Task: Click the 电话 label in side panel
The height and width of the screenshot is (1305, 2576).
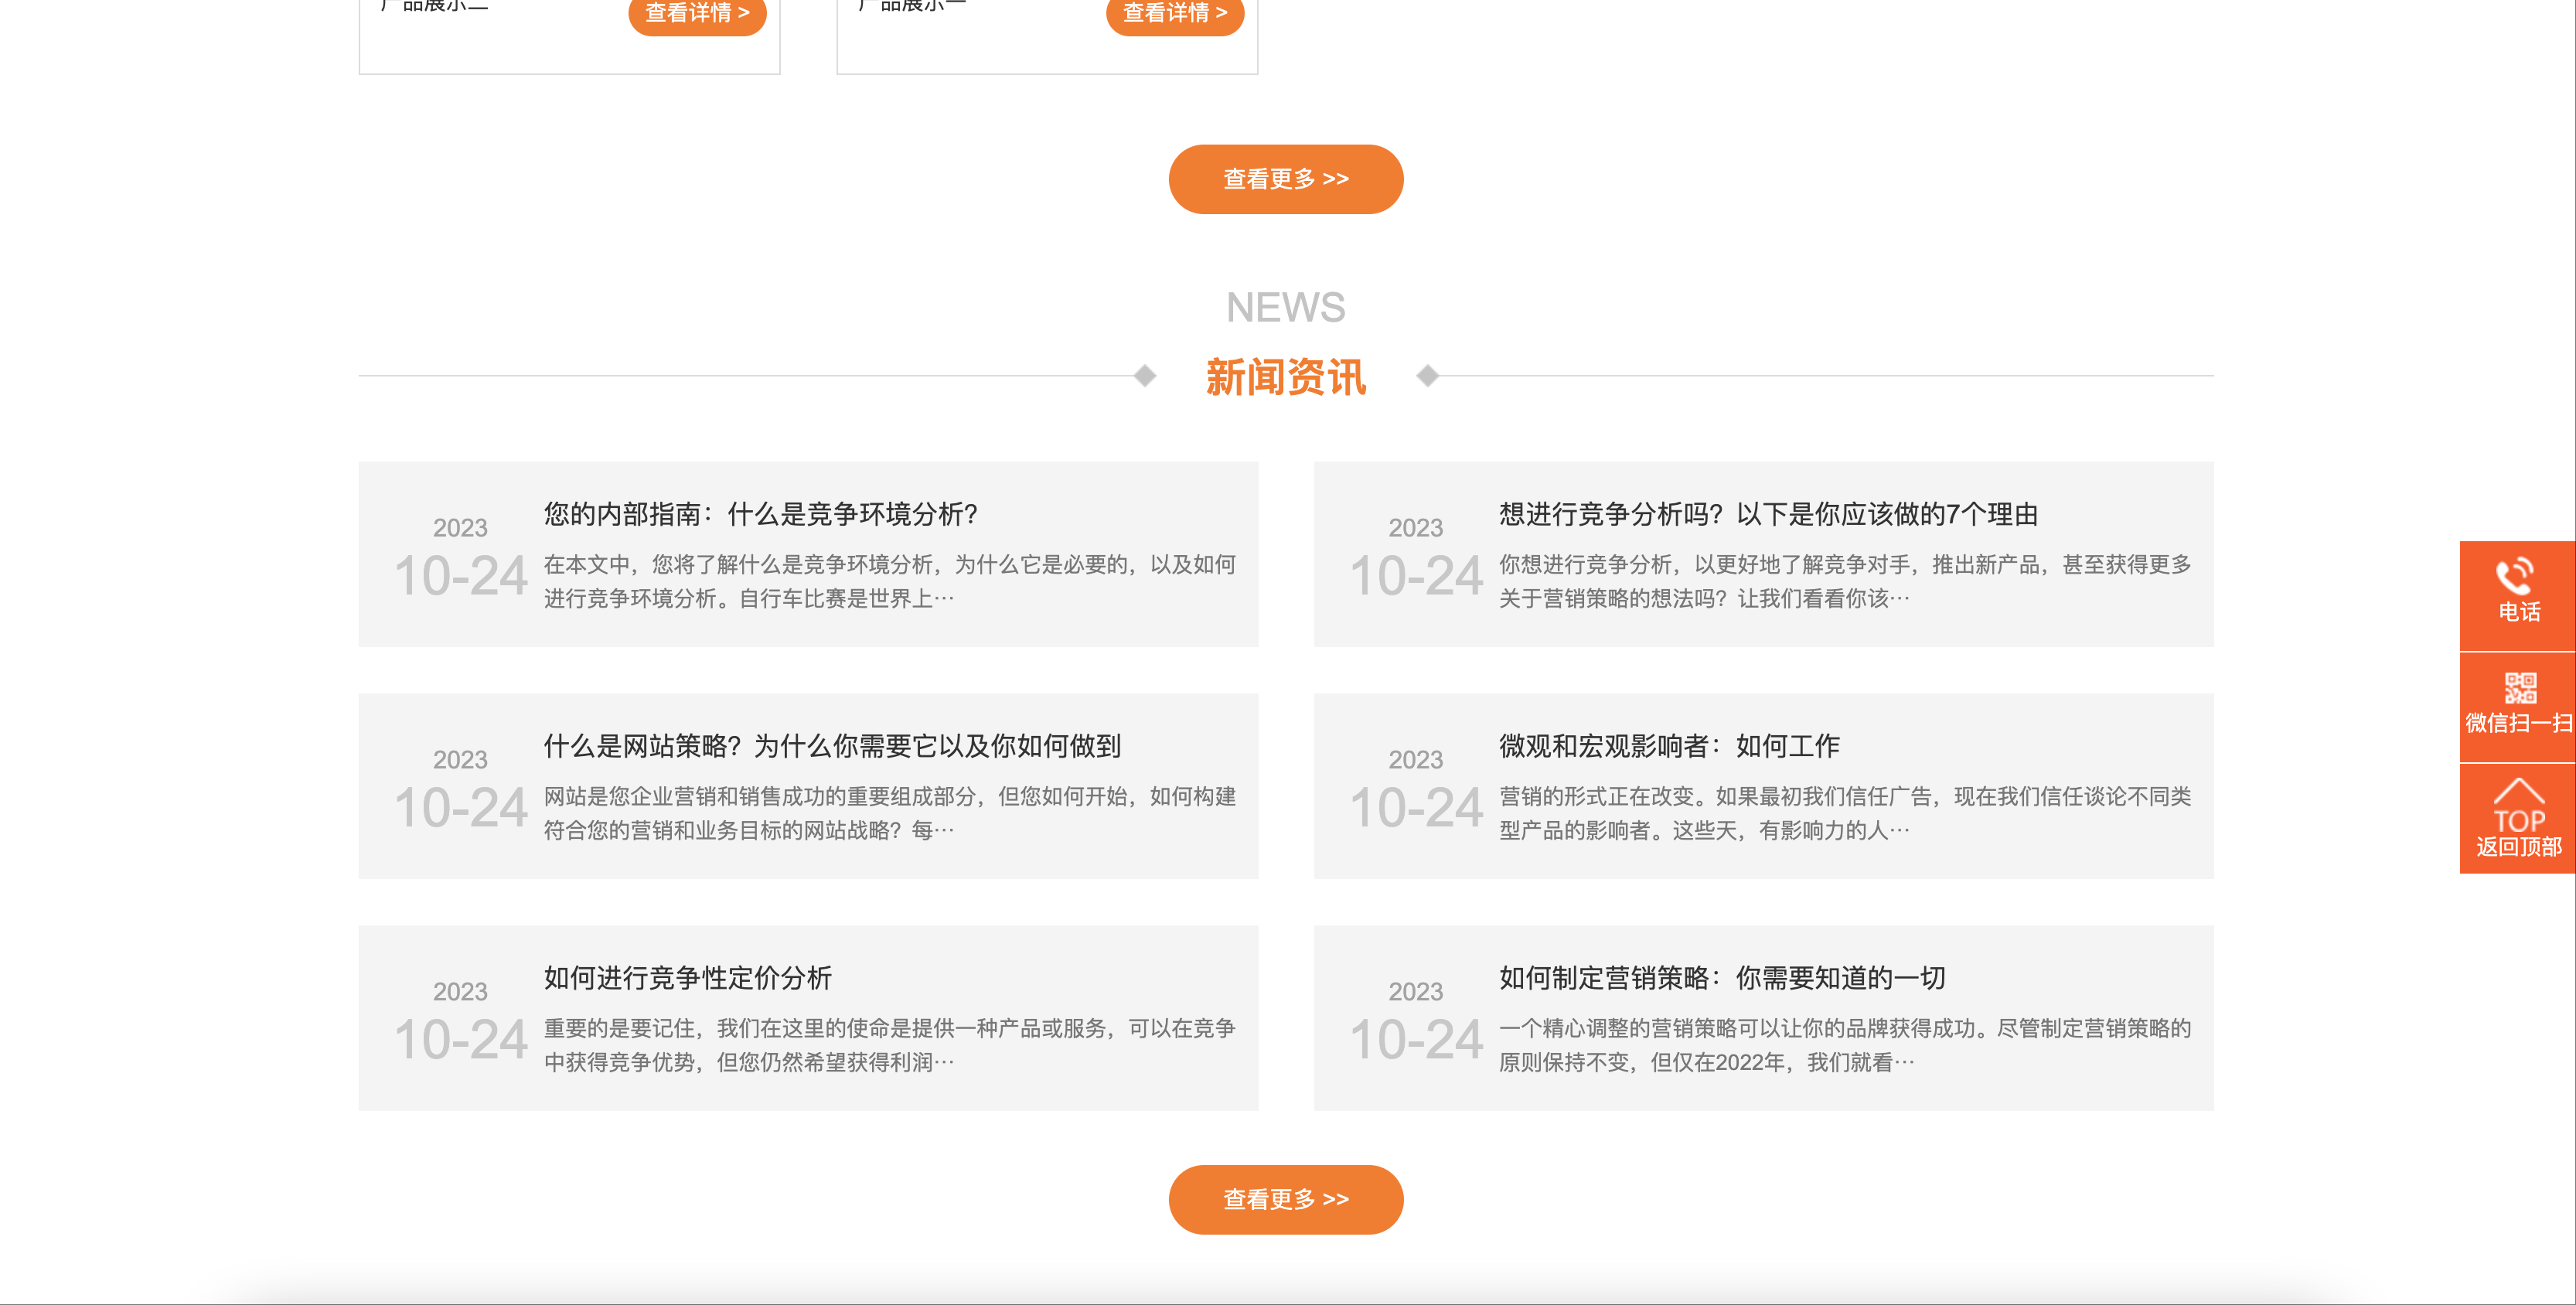Action: pyautogui.click(x=2519, y=612)
